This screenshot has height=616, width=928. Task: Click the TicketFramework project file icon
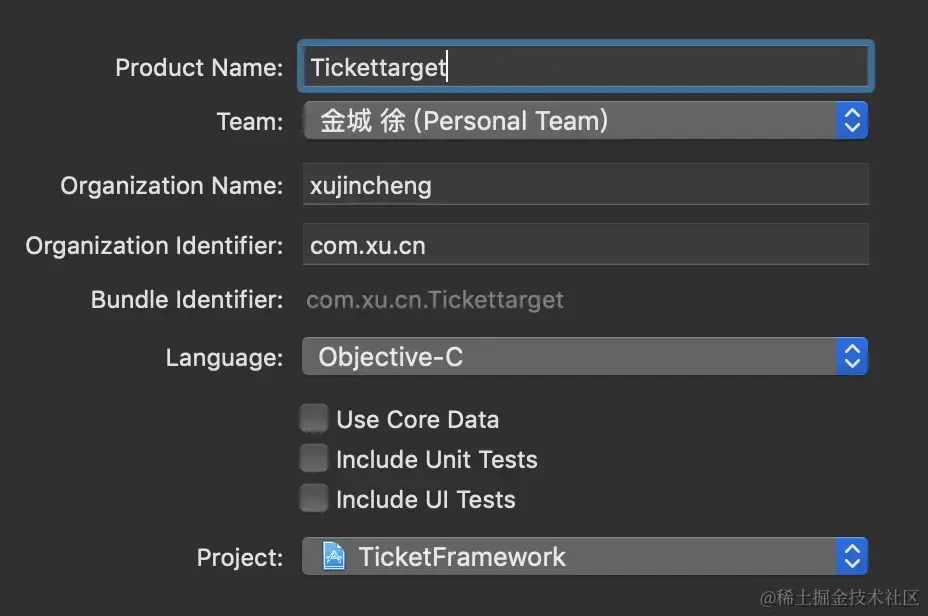pos(334,556)
